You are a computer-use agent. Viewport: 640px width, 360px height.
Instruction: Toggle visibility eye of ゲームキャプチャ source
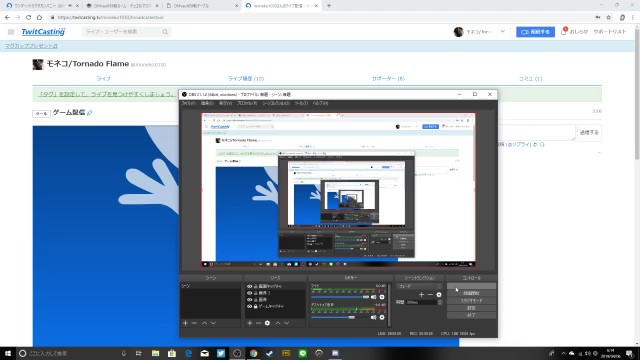point(249,306)
